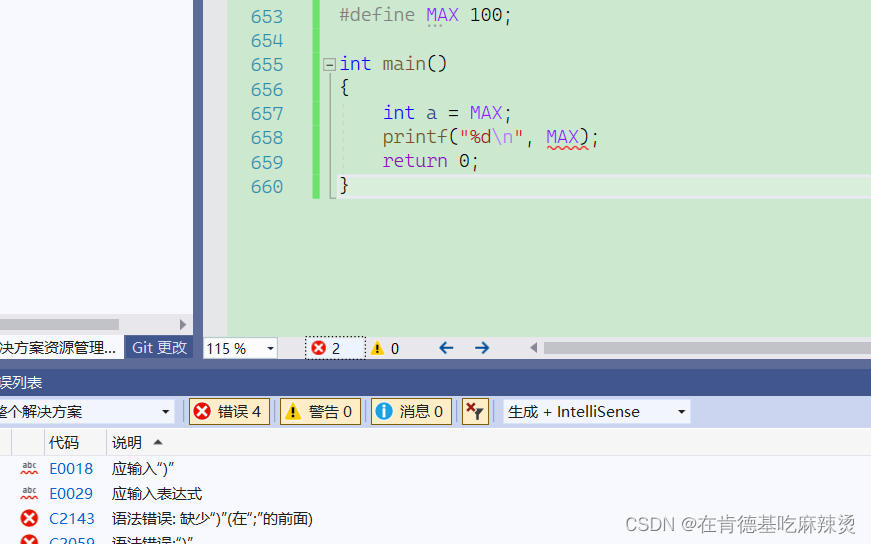Toggle the 消息 0 filter button
The image size is (871, 544).
tap(411, 412)
